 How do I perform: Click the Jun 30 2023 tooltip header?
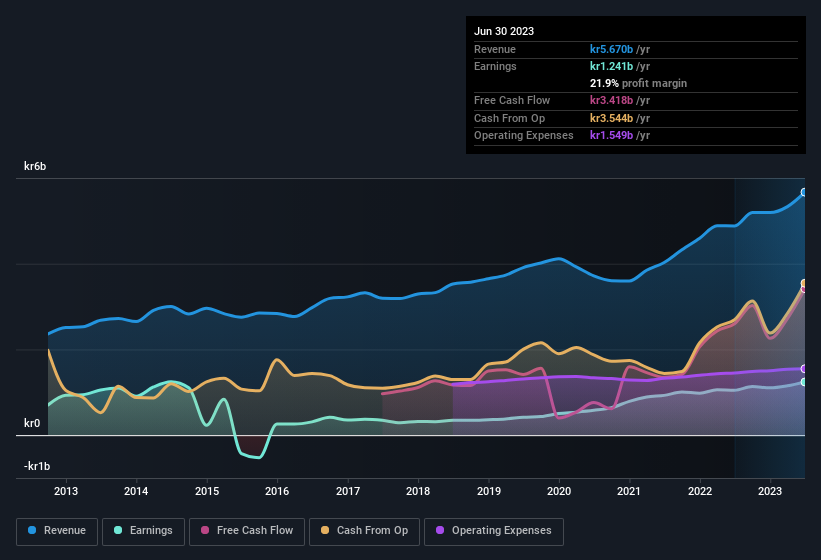504,31
